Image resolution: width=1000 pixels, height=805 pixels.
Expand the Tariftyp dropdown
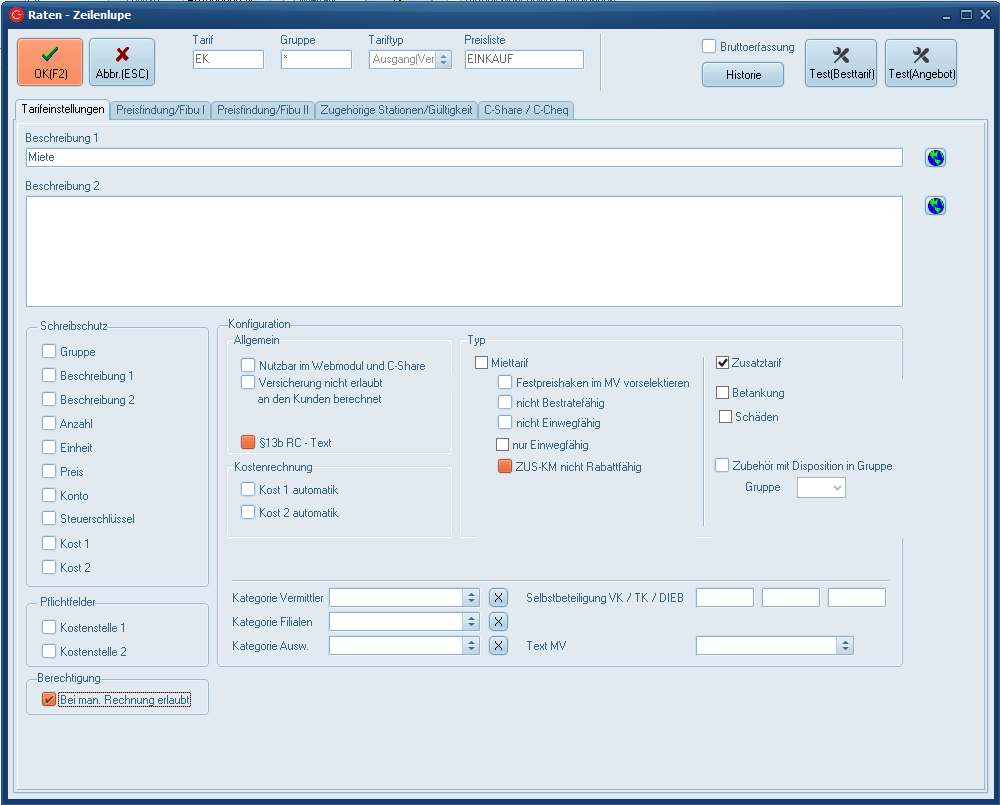coord(444,60)
